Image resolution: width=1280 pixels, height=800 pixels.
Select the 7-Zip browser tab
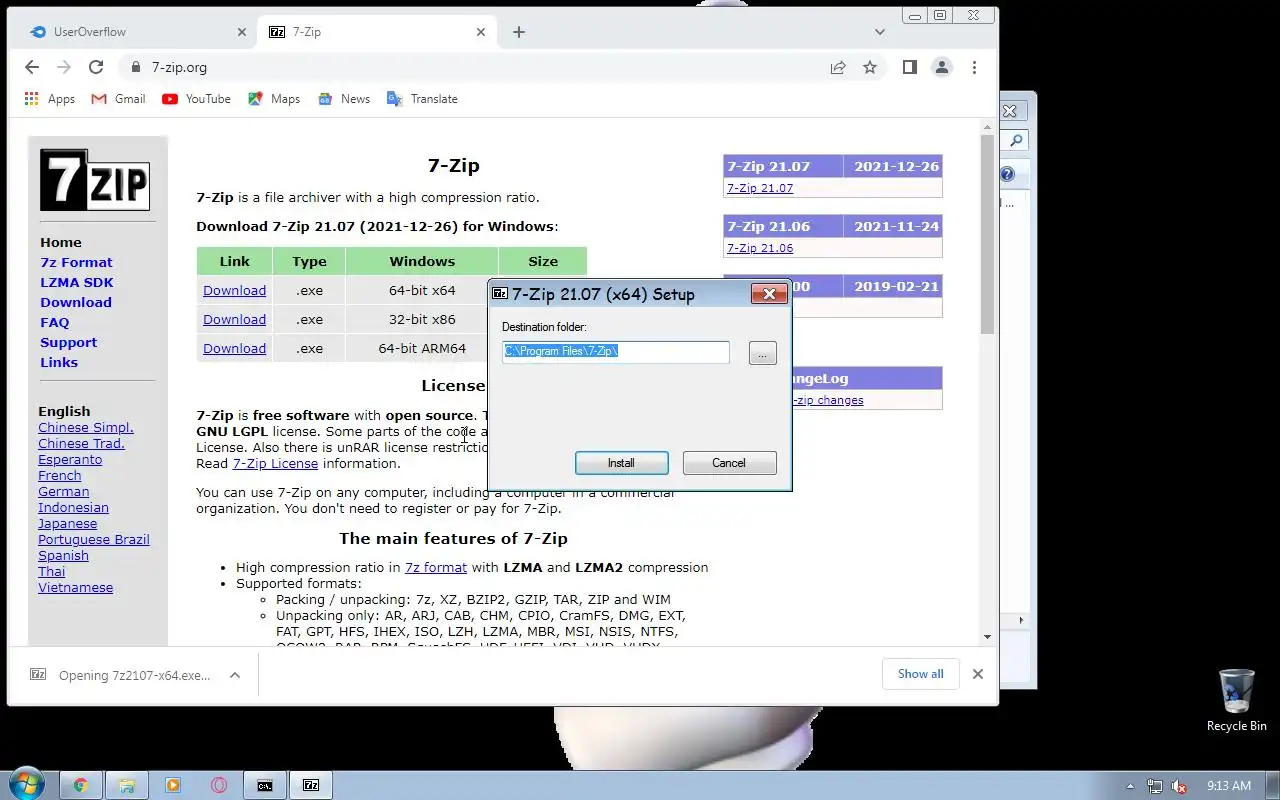[x=376, y=32]
